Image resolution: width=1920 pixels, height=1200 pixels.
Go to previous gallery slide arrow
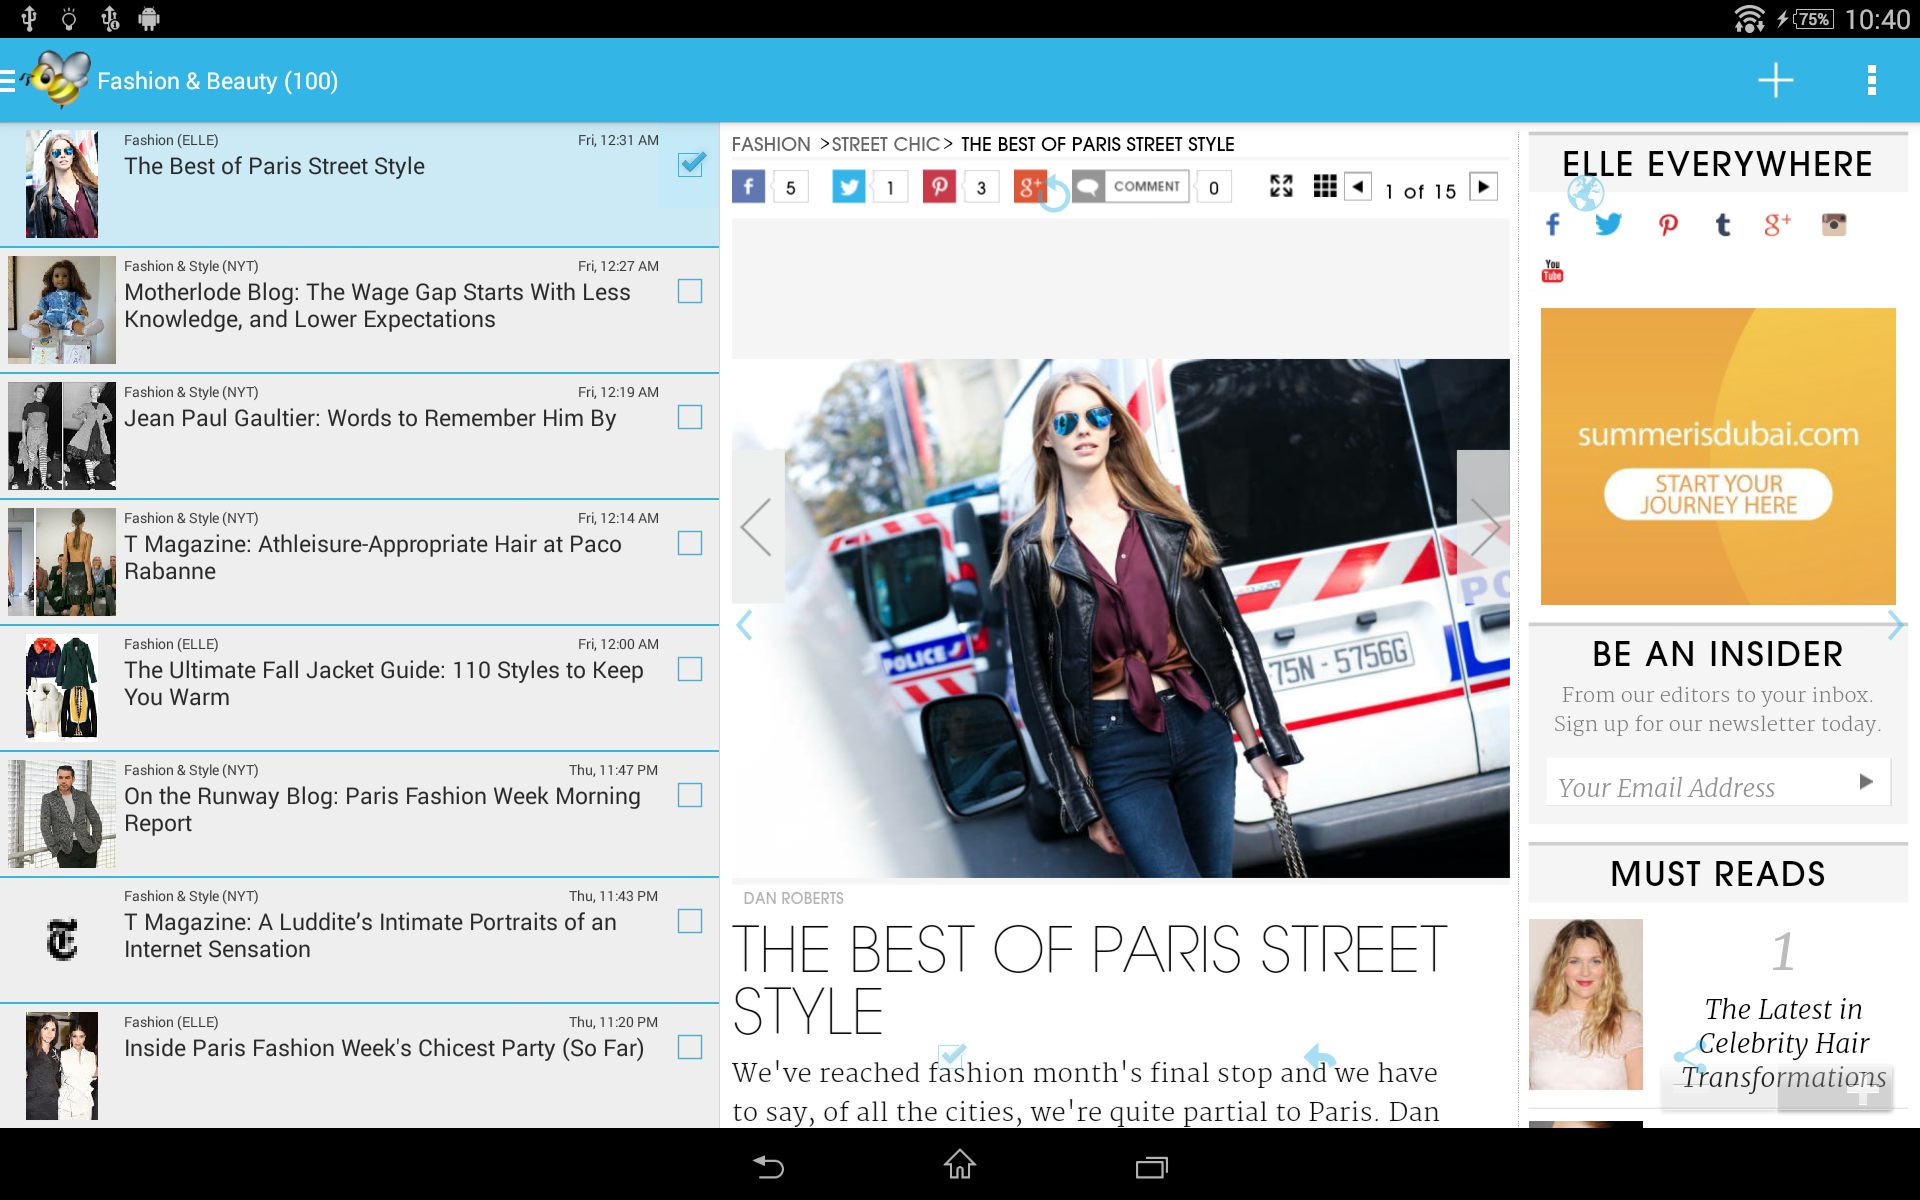(x=1358, y=187)
